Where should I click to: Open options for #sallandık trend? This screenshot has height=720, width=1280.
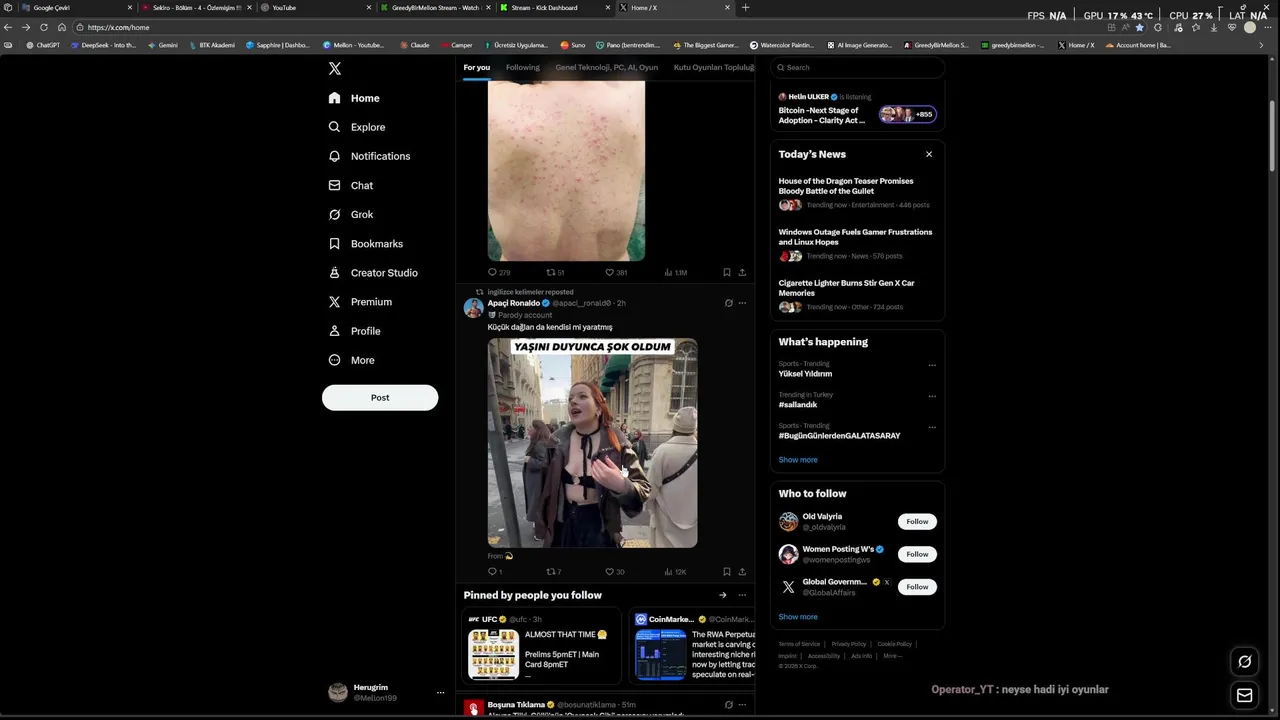[932, 396]
